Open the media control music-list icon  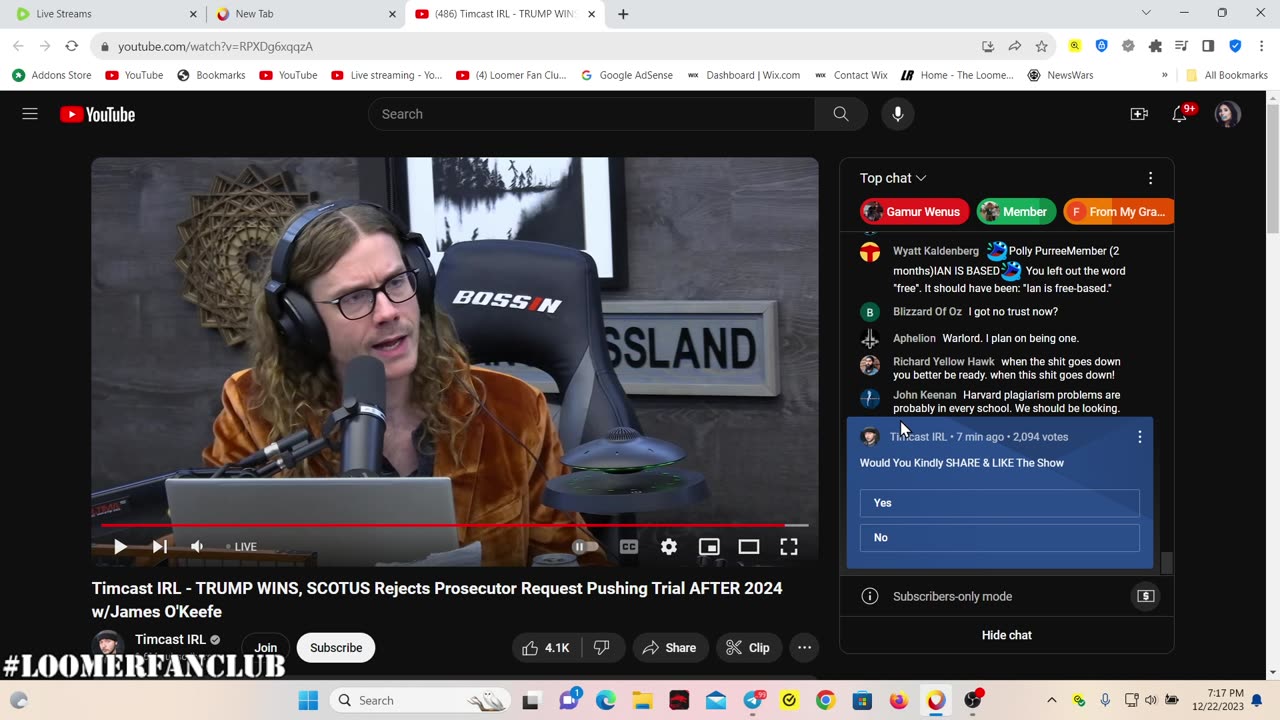1181,46
